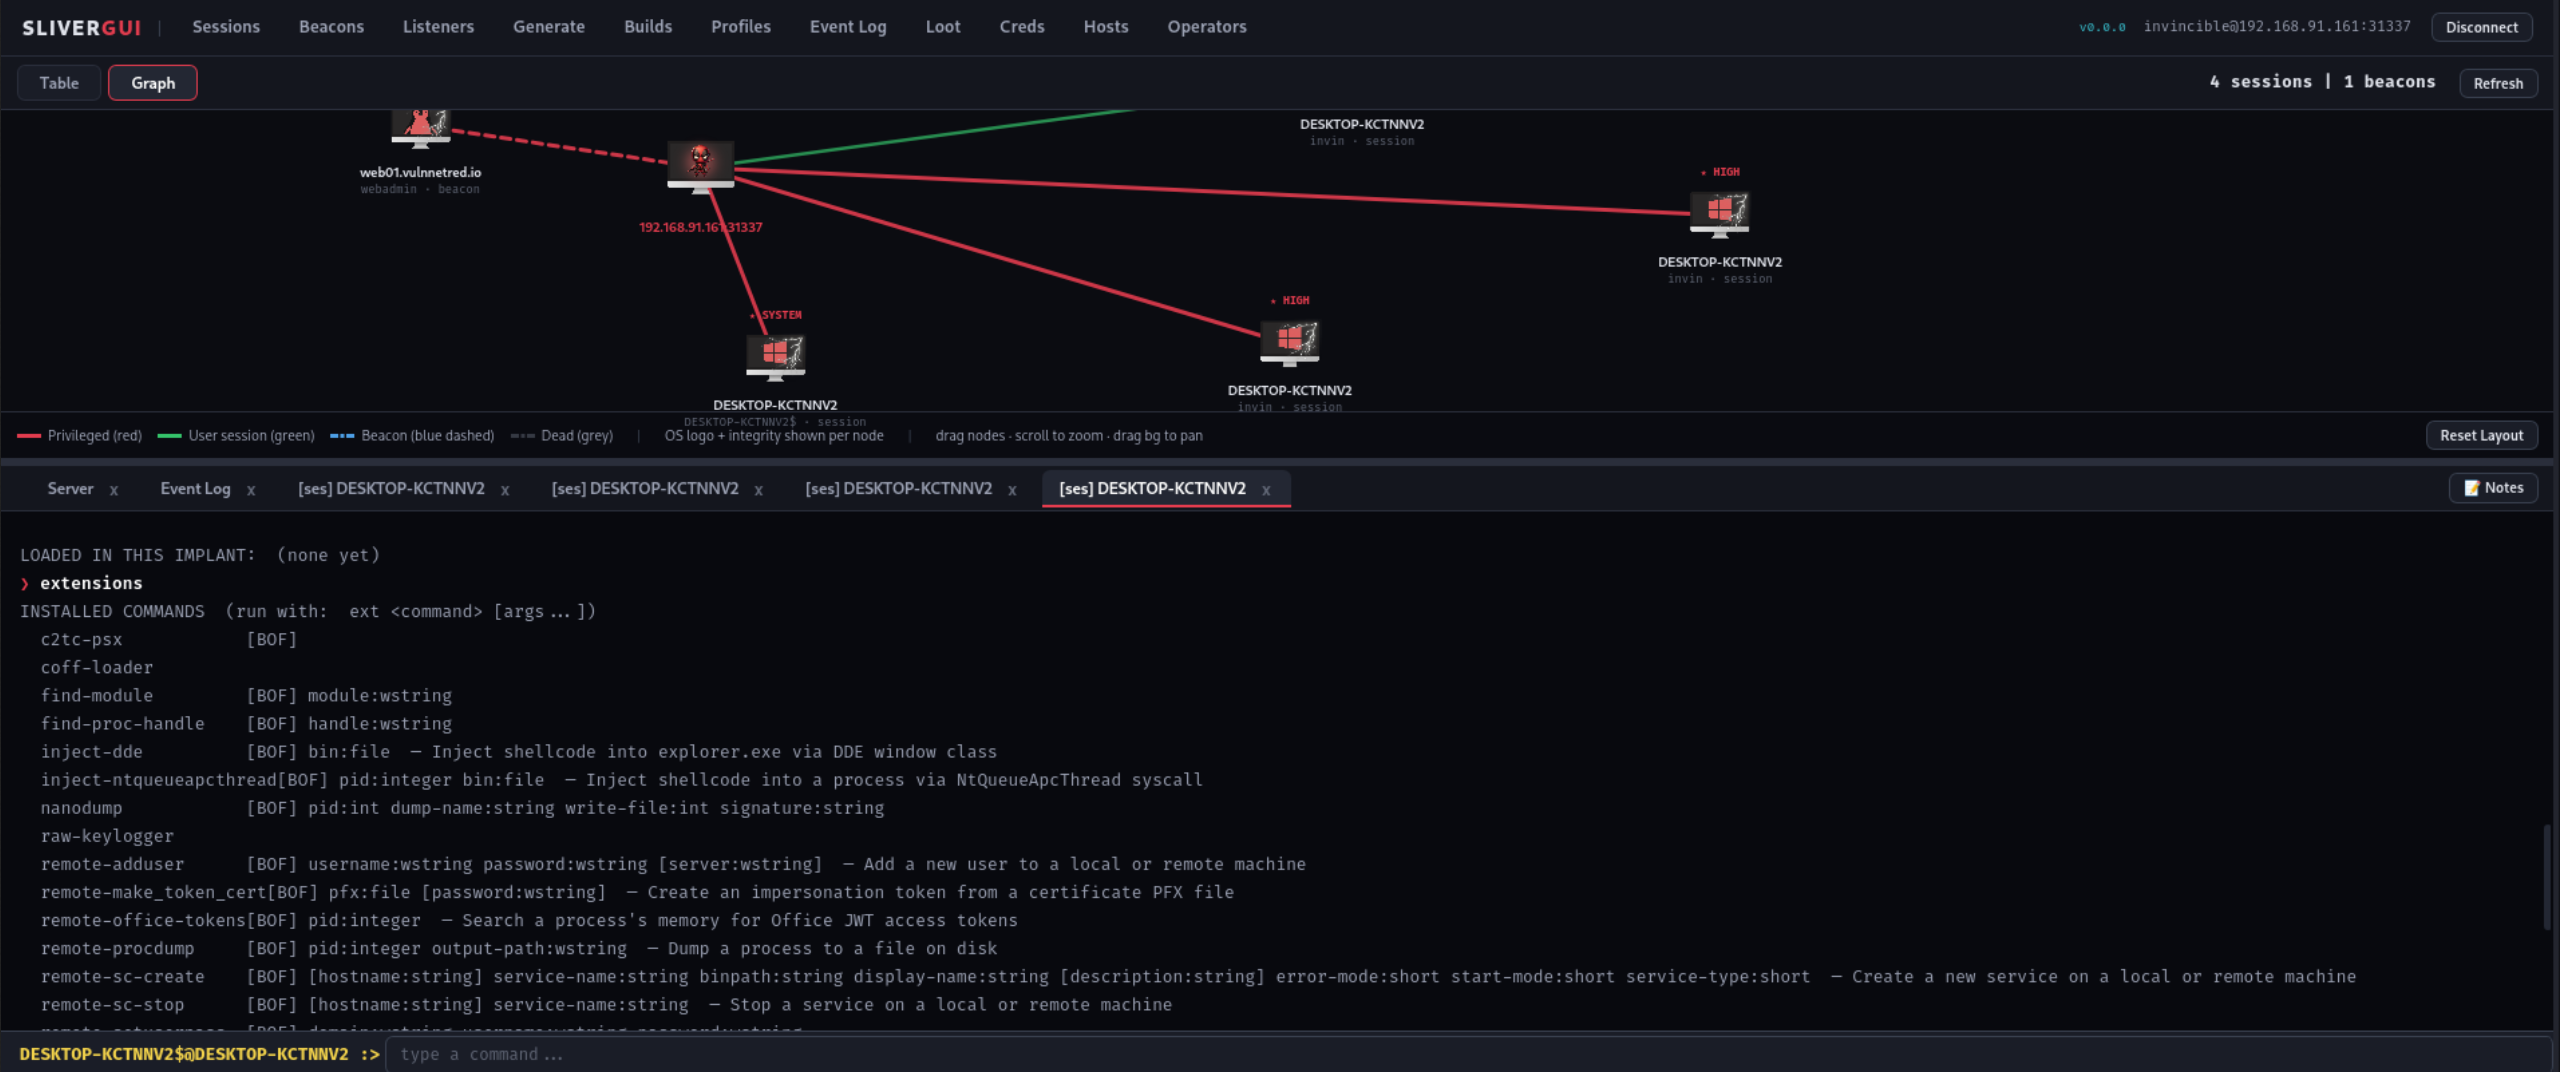2560x1072 pixels.
Task: Reset the graph layout
Action: click(x=2481, y=435)
